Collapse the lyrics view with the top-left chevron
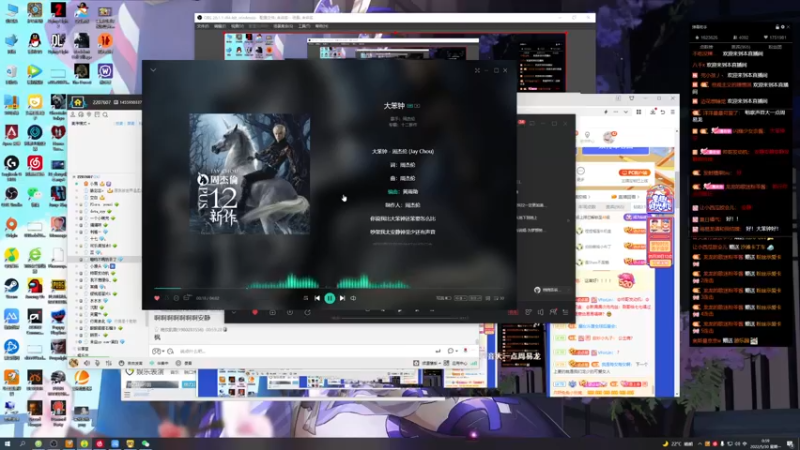800x450 pixels. coord(153,70)
